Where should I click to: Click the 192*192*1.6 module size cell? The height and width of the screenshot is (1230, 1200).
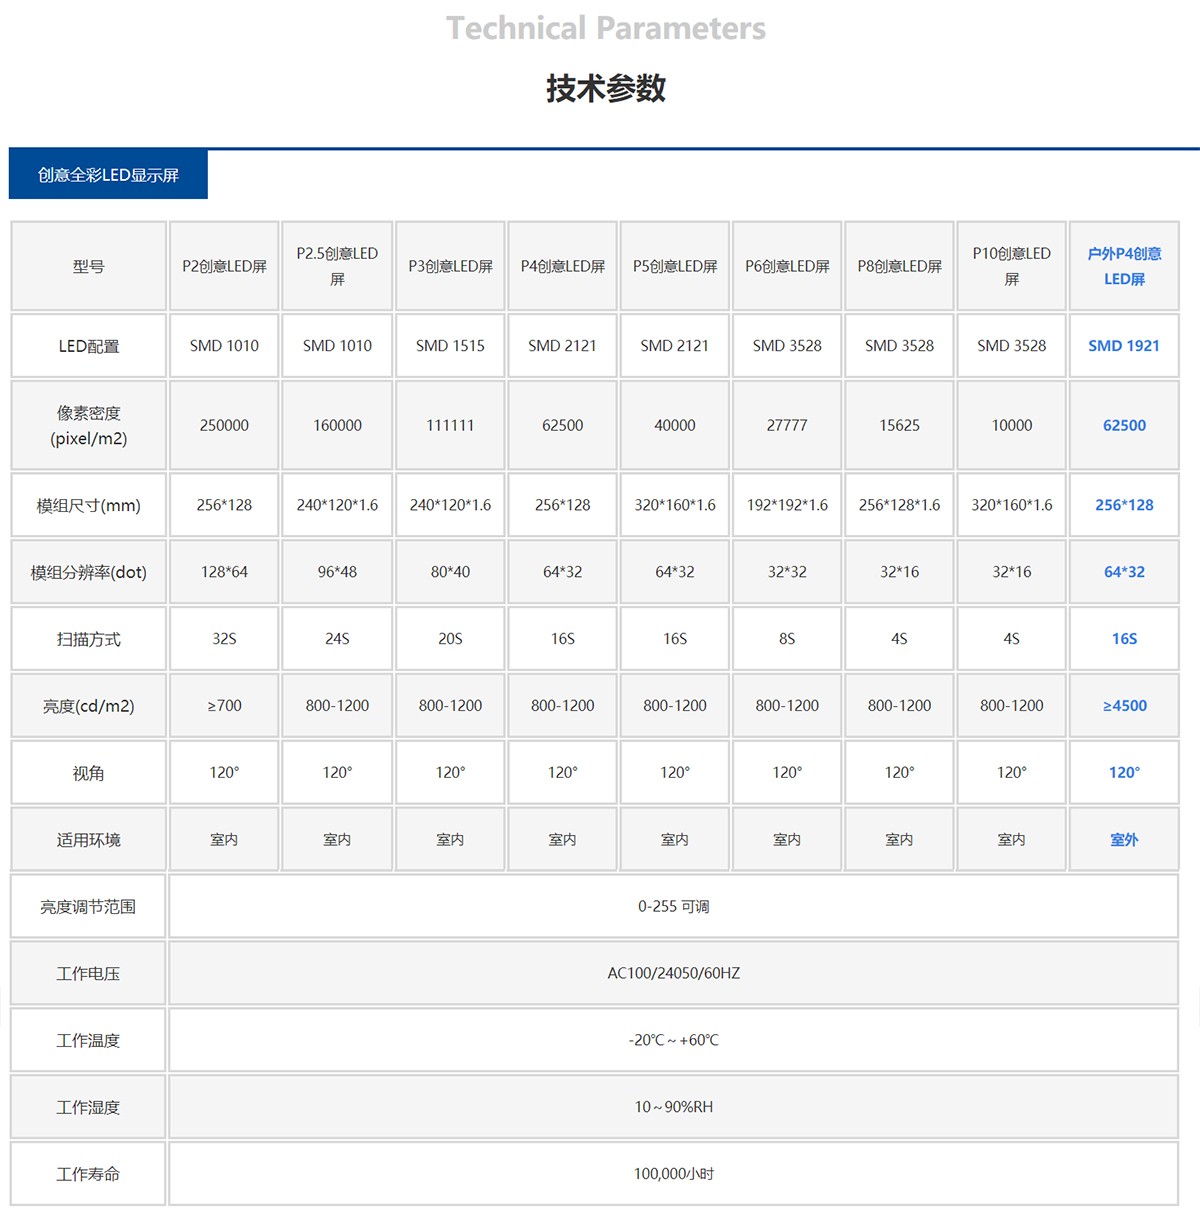pyautogui.click(x=787, y=505)
